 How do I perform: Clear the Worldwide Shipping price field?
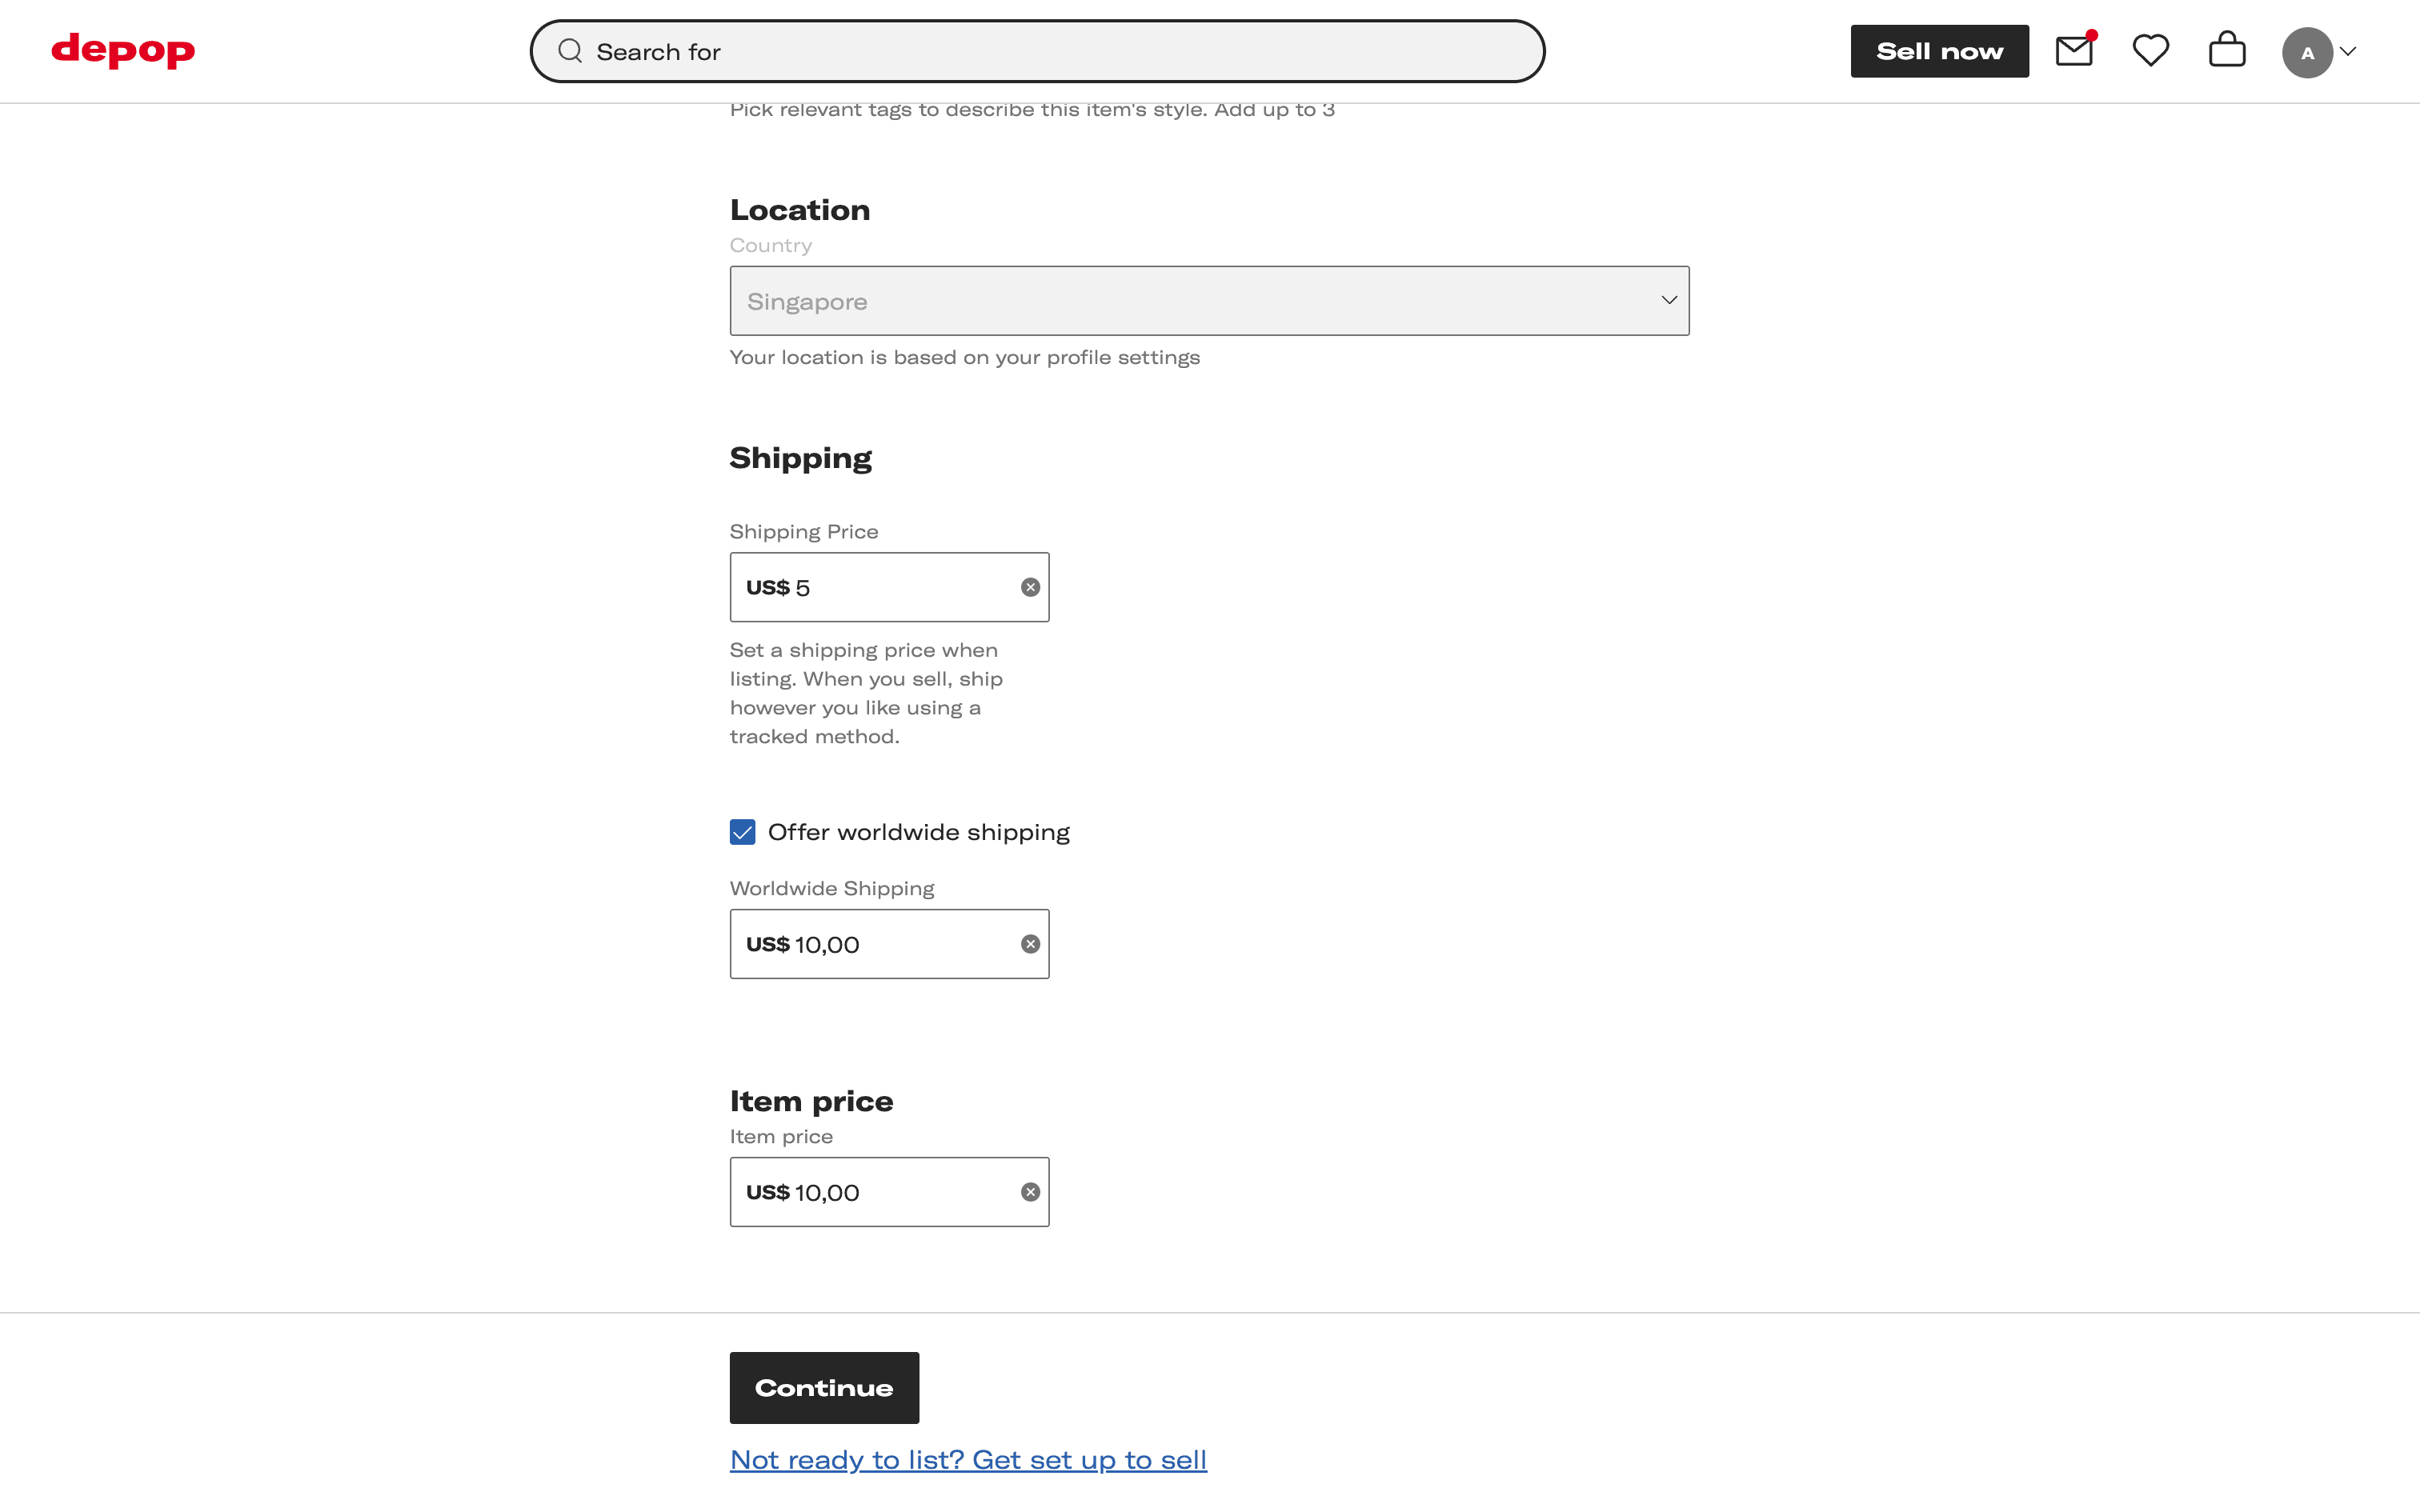pyautogui.click(x=1030, y=944)
